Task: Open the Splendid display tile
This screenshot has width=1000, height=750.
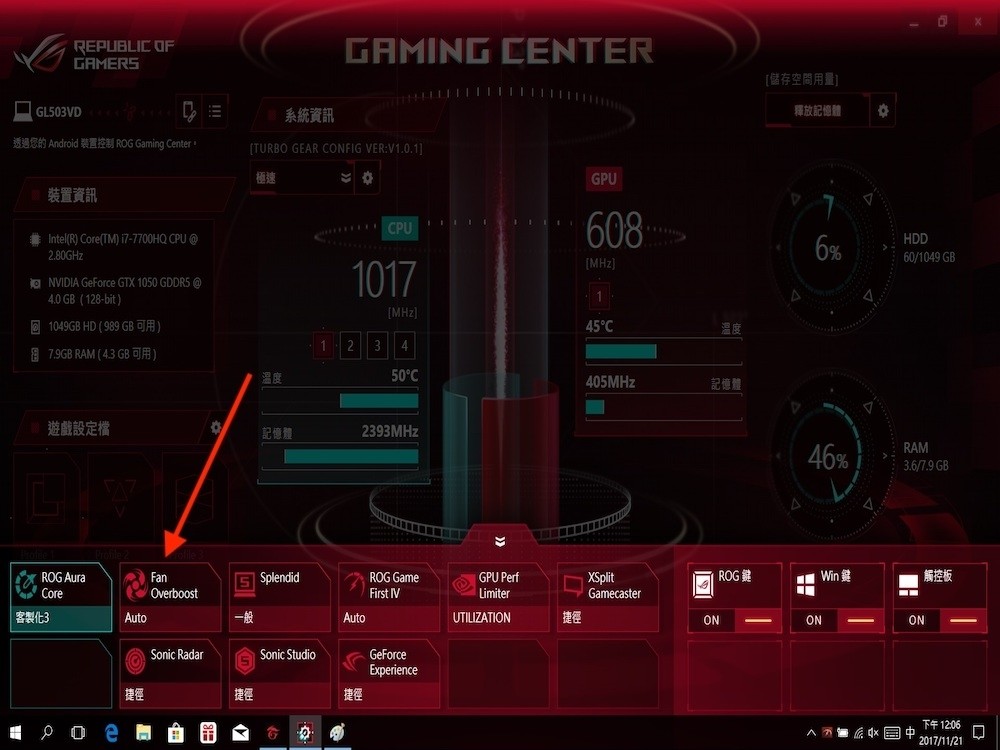Action: coord(280,597)
